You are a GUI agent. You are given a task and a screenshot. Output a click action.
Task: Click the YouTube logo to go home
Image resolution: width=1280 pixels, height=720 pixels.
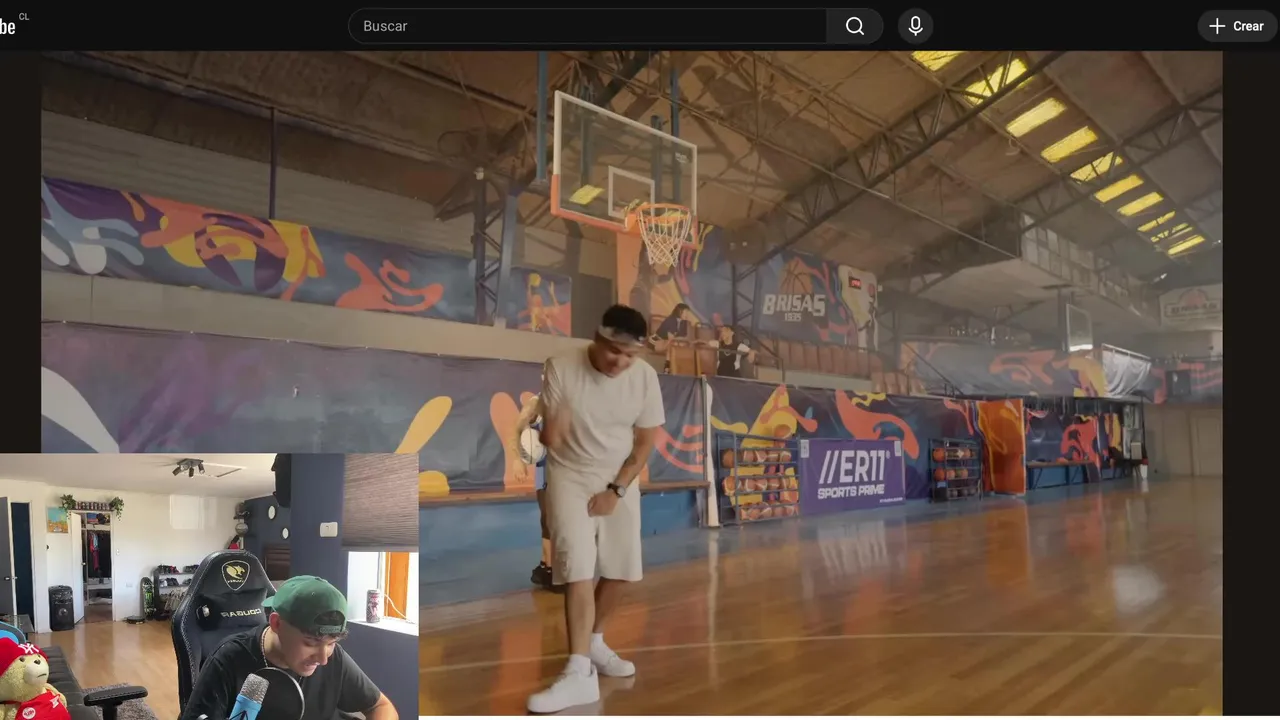pos(13,25)
